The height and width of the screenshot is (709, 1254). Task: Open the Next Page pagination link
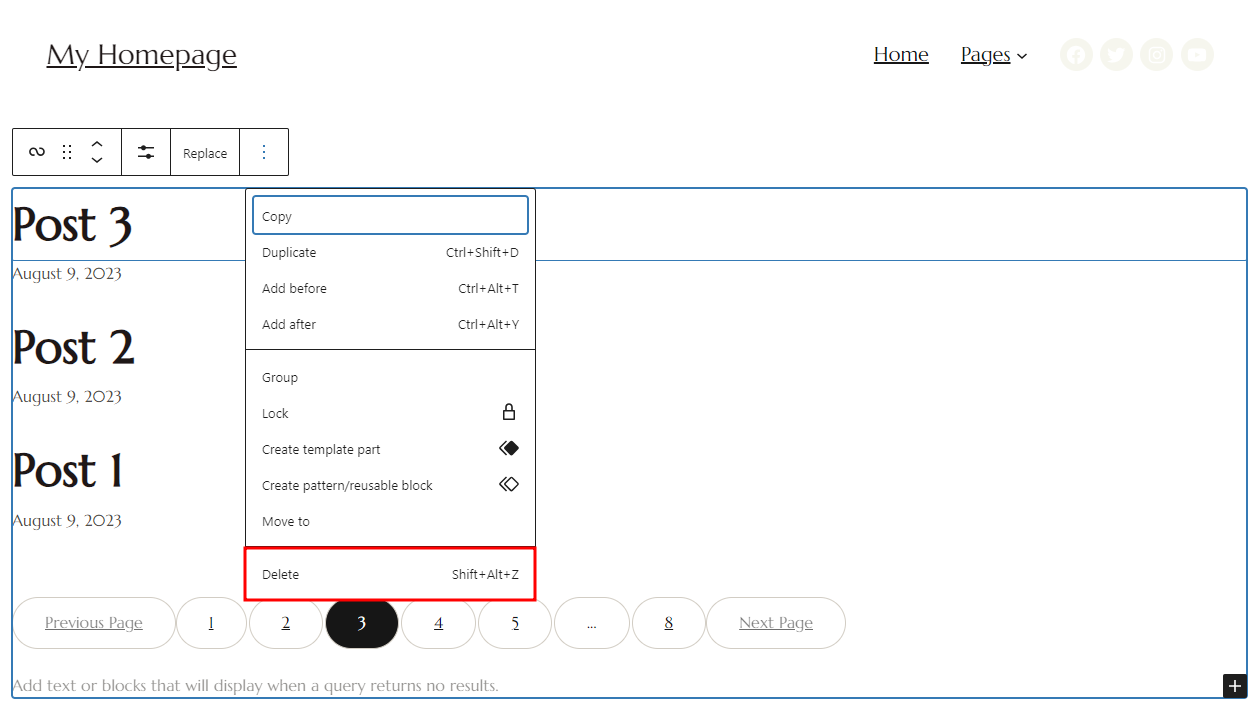tap(775, 623)
